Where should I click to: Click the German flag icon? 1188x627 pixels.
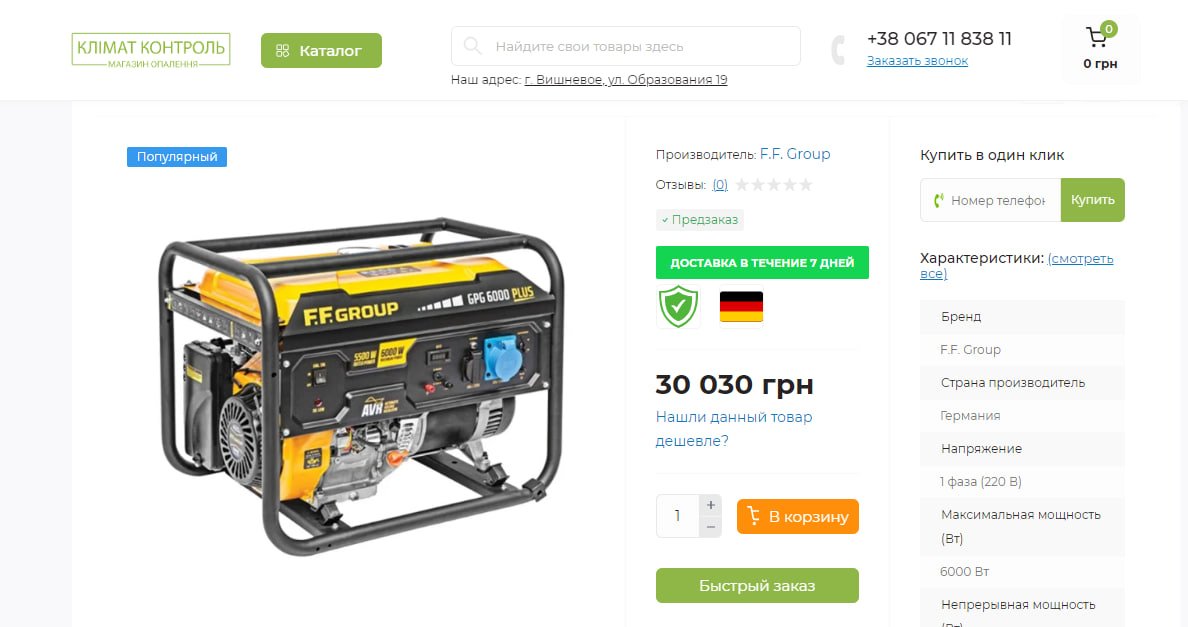tap(741, 307)
